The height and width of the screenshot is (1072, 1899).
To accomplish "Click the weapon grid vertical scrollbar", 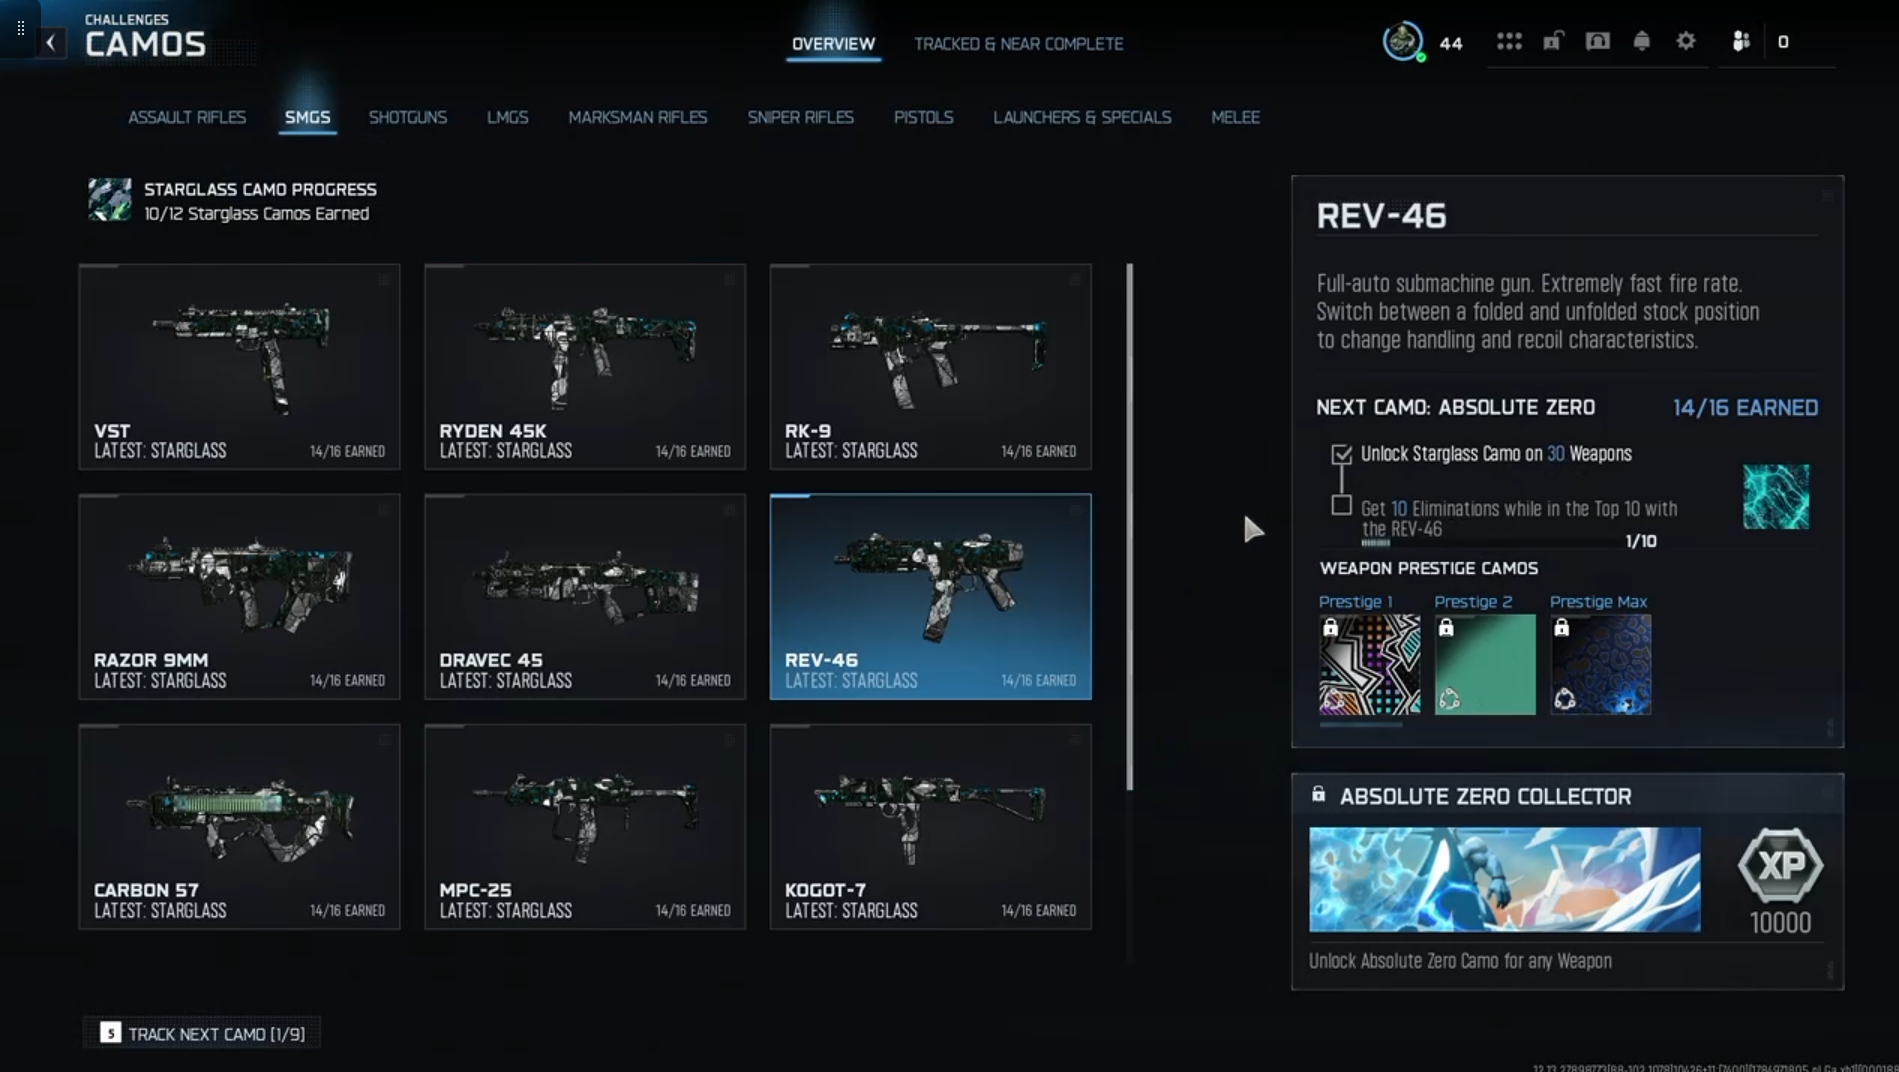I will pyautogui.click(x=1130, y=527).
